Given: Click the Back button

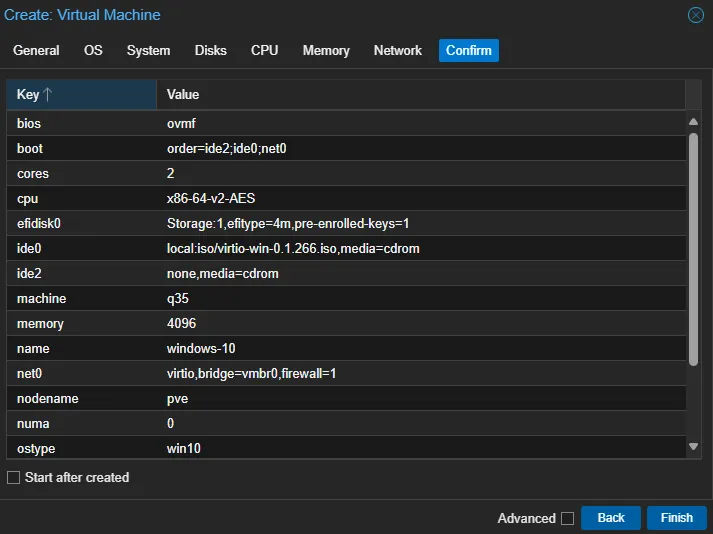Looking at the screenshot, I should click(x=610, y=518).
